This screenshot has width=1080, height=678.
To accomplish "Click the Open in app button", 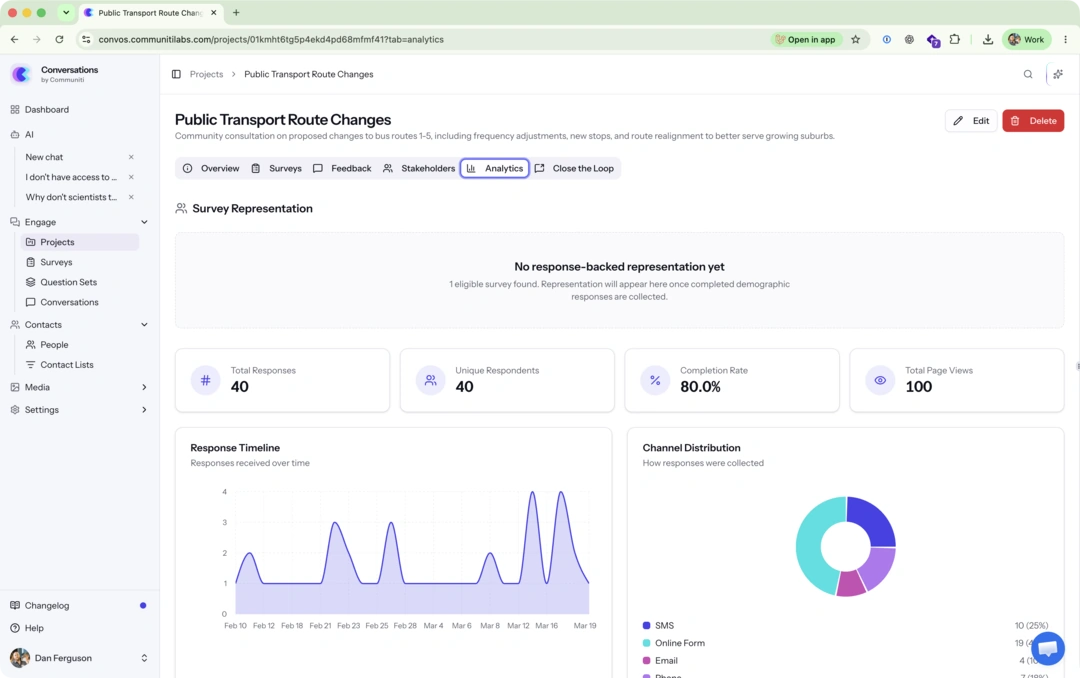I will 805,39.
